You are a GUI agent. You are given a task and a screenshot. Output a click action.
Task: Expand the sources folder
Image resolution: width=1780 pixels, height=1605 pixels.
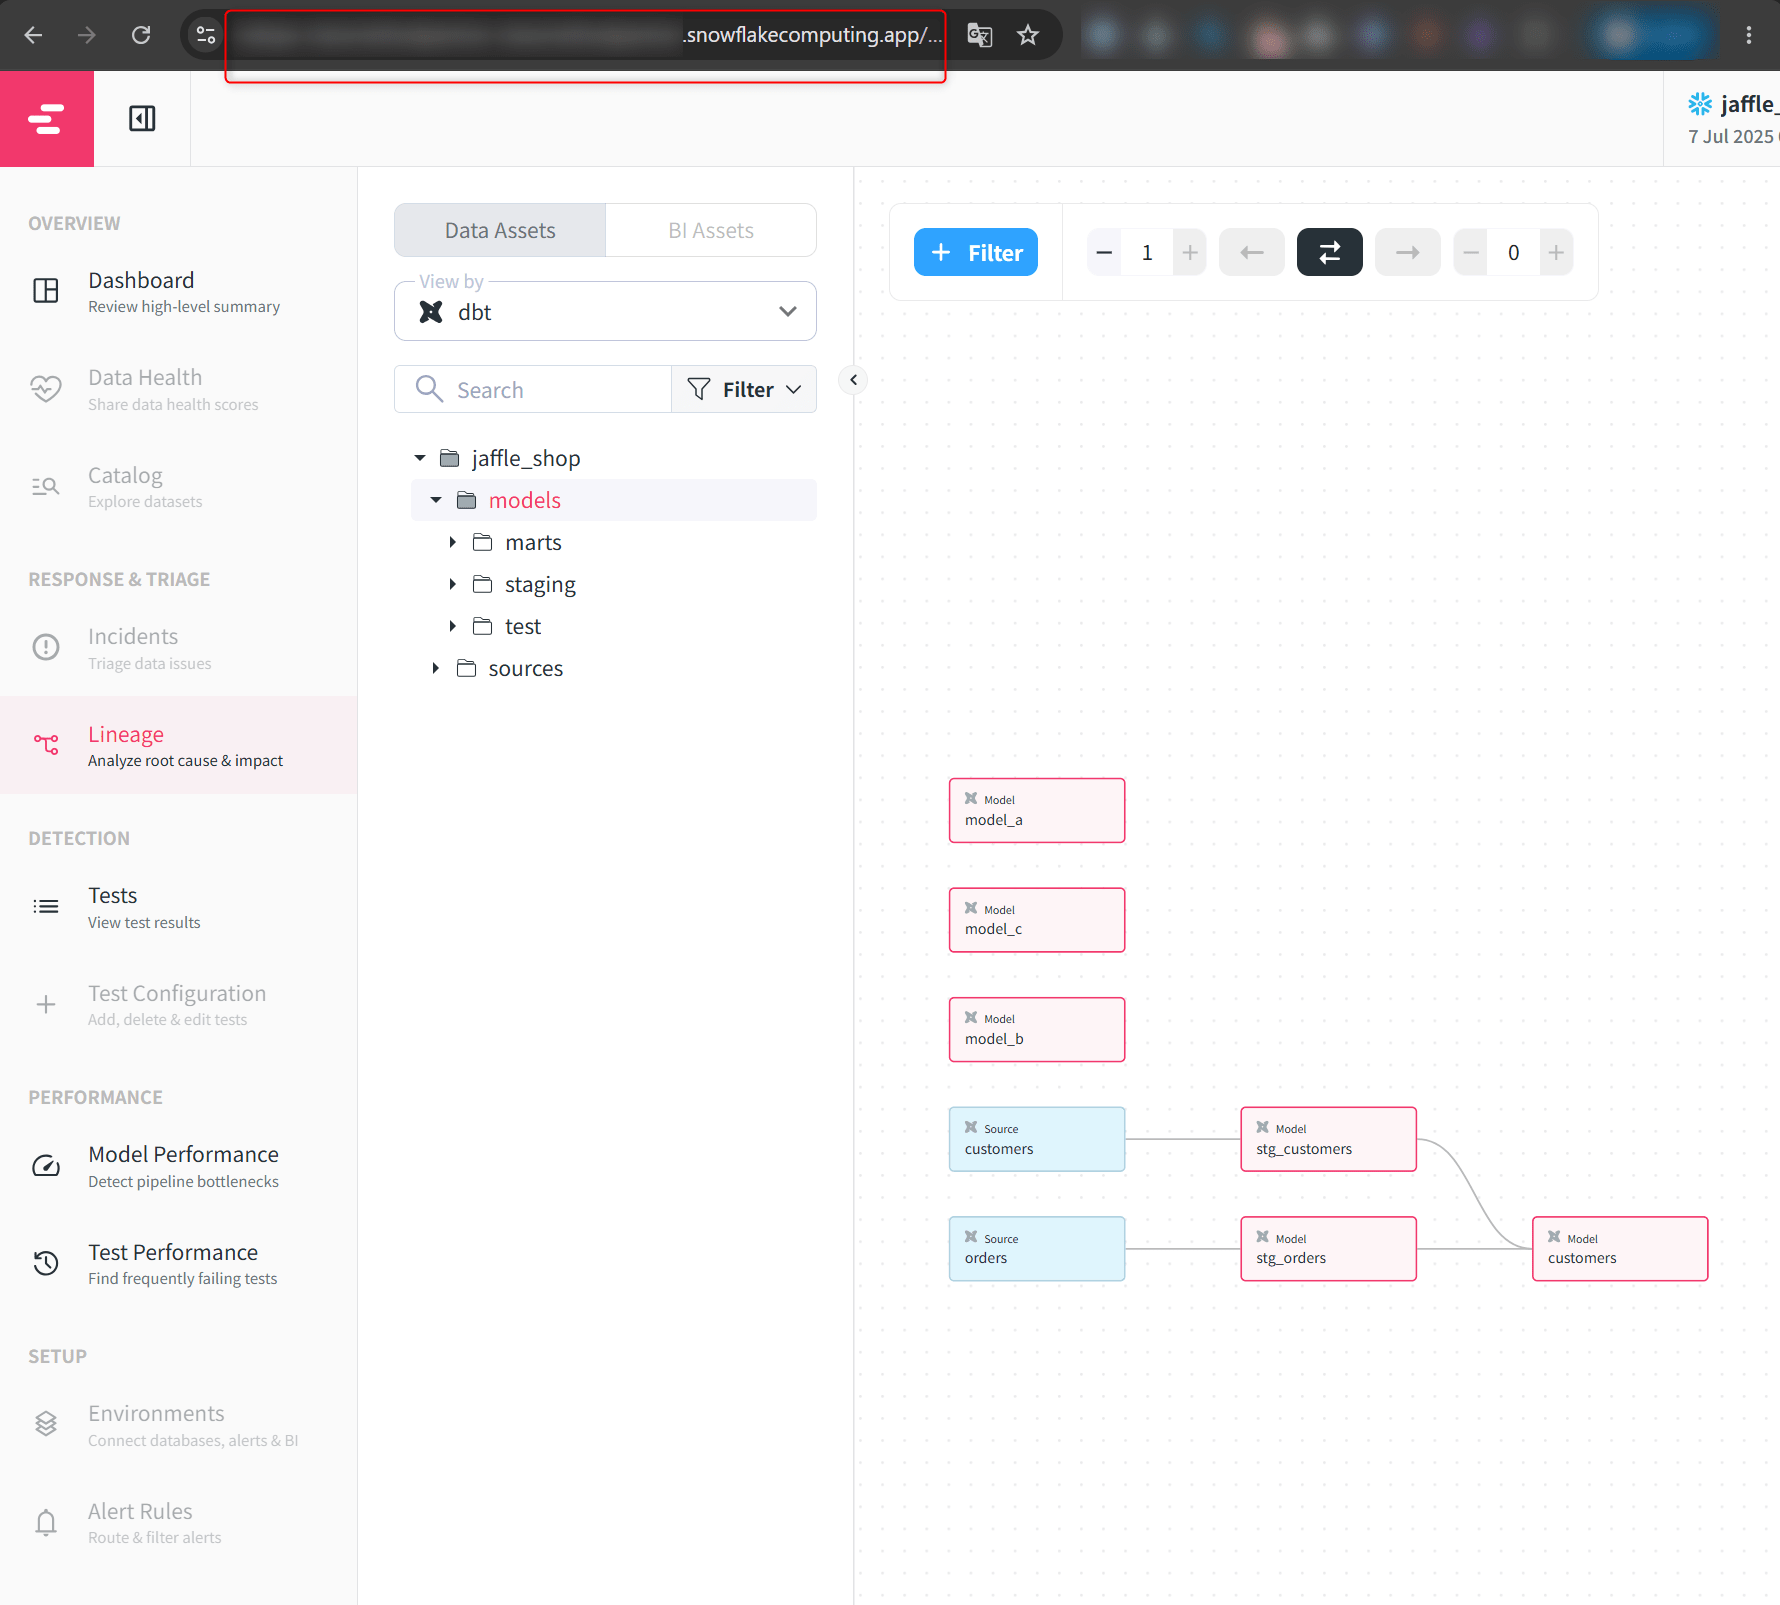point(435,668)
